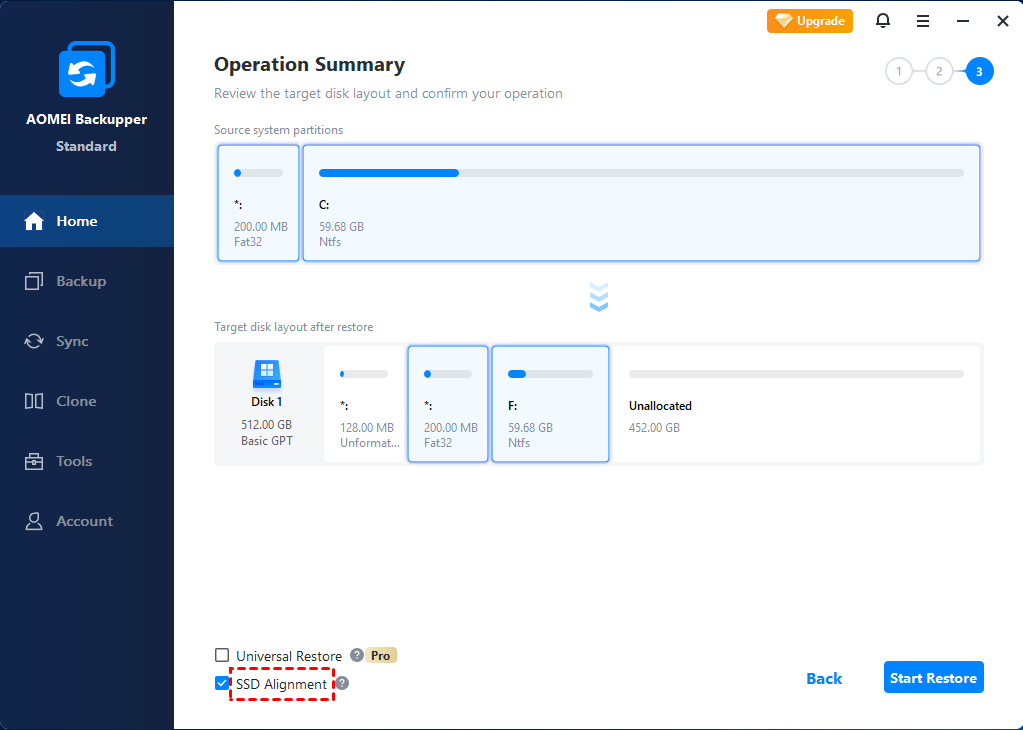Close the Backupper window
1023x730 pixels.
(x=1003, y=21)
